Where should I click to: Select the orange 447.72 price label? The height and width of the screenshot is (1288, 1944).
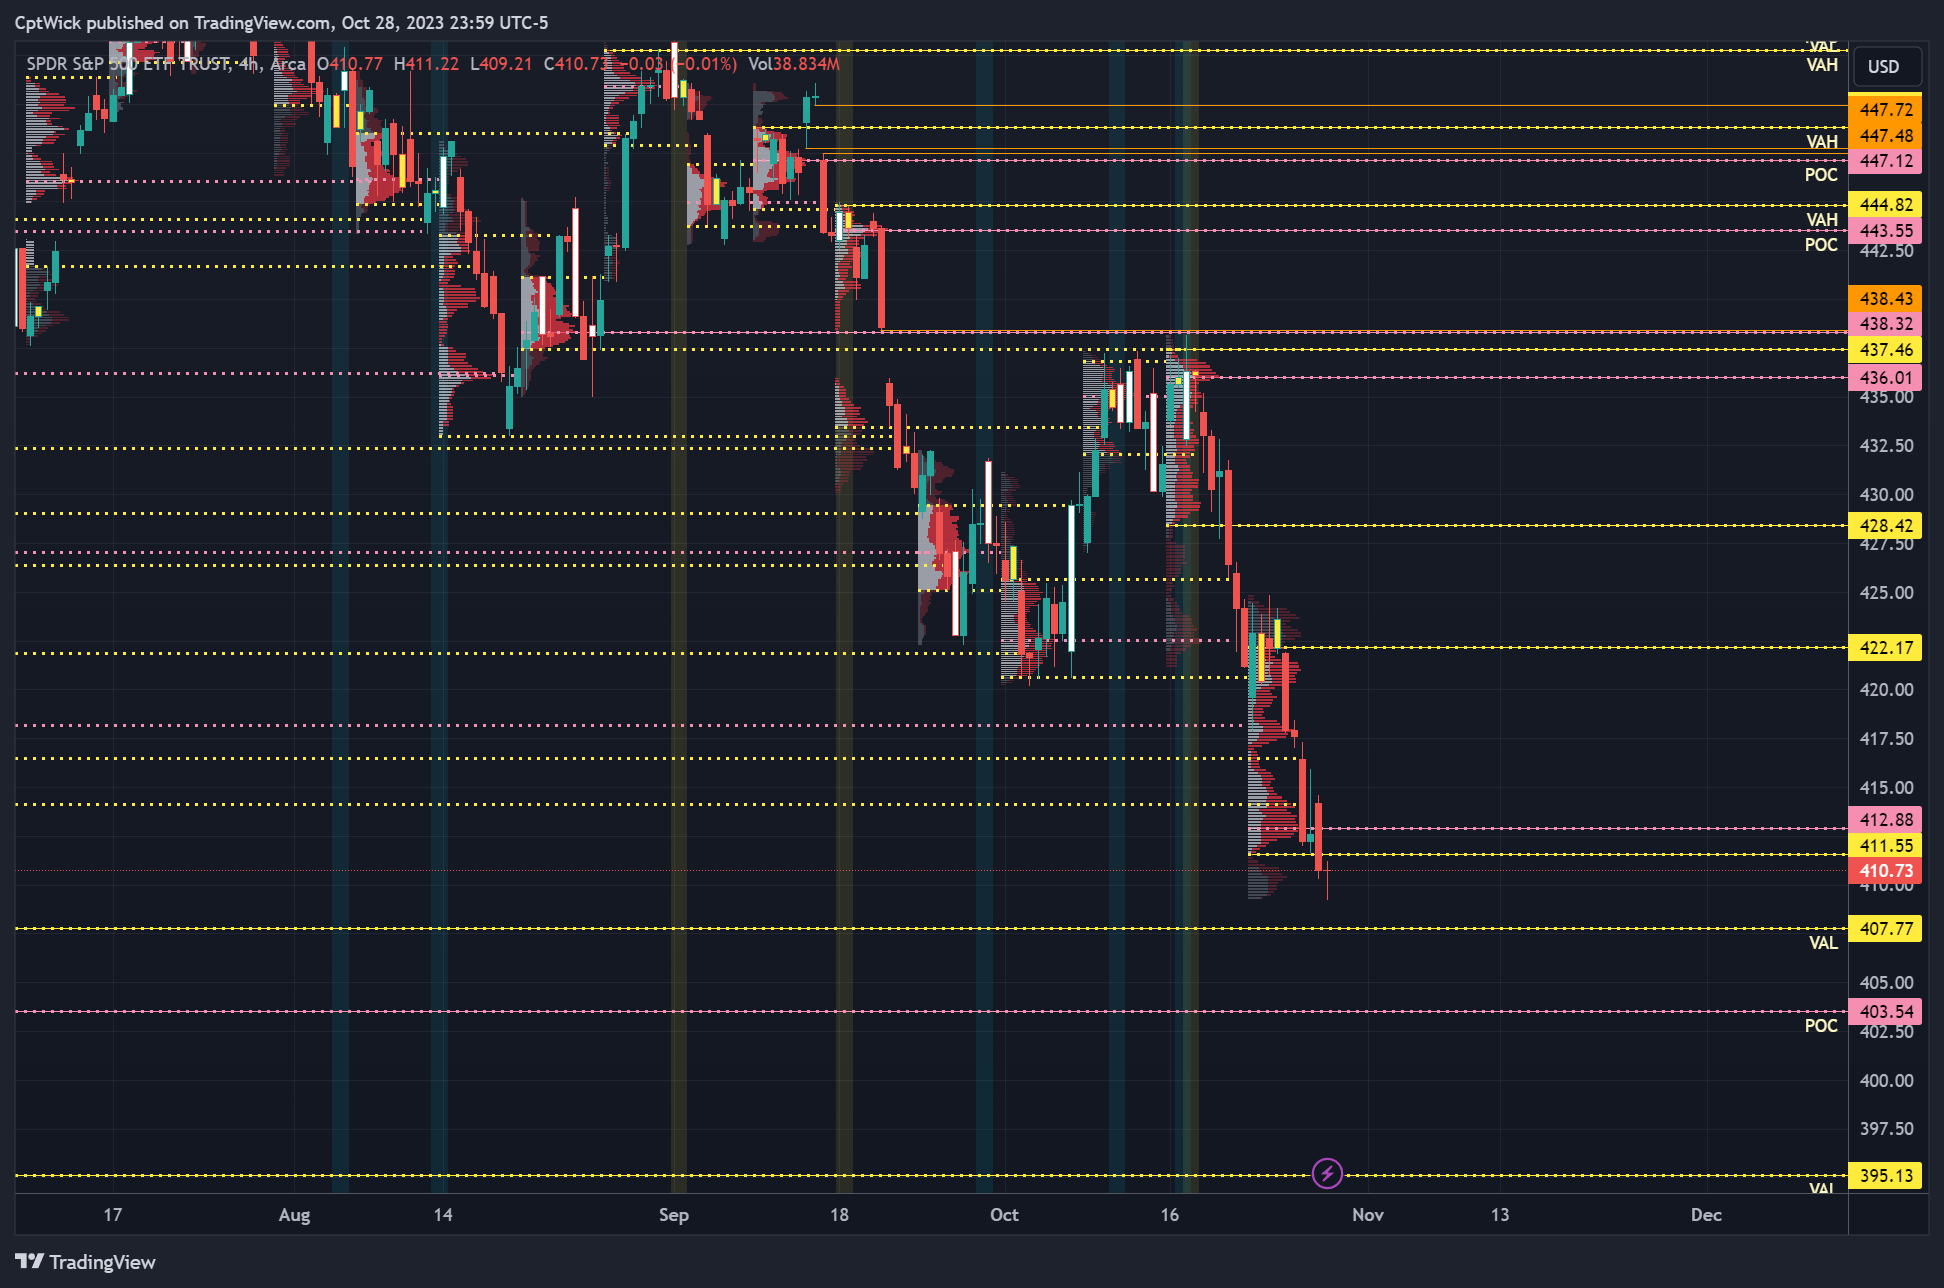1885,110
